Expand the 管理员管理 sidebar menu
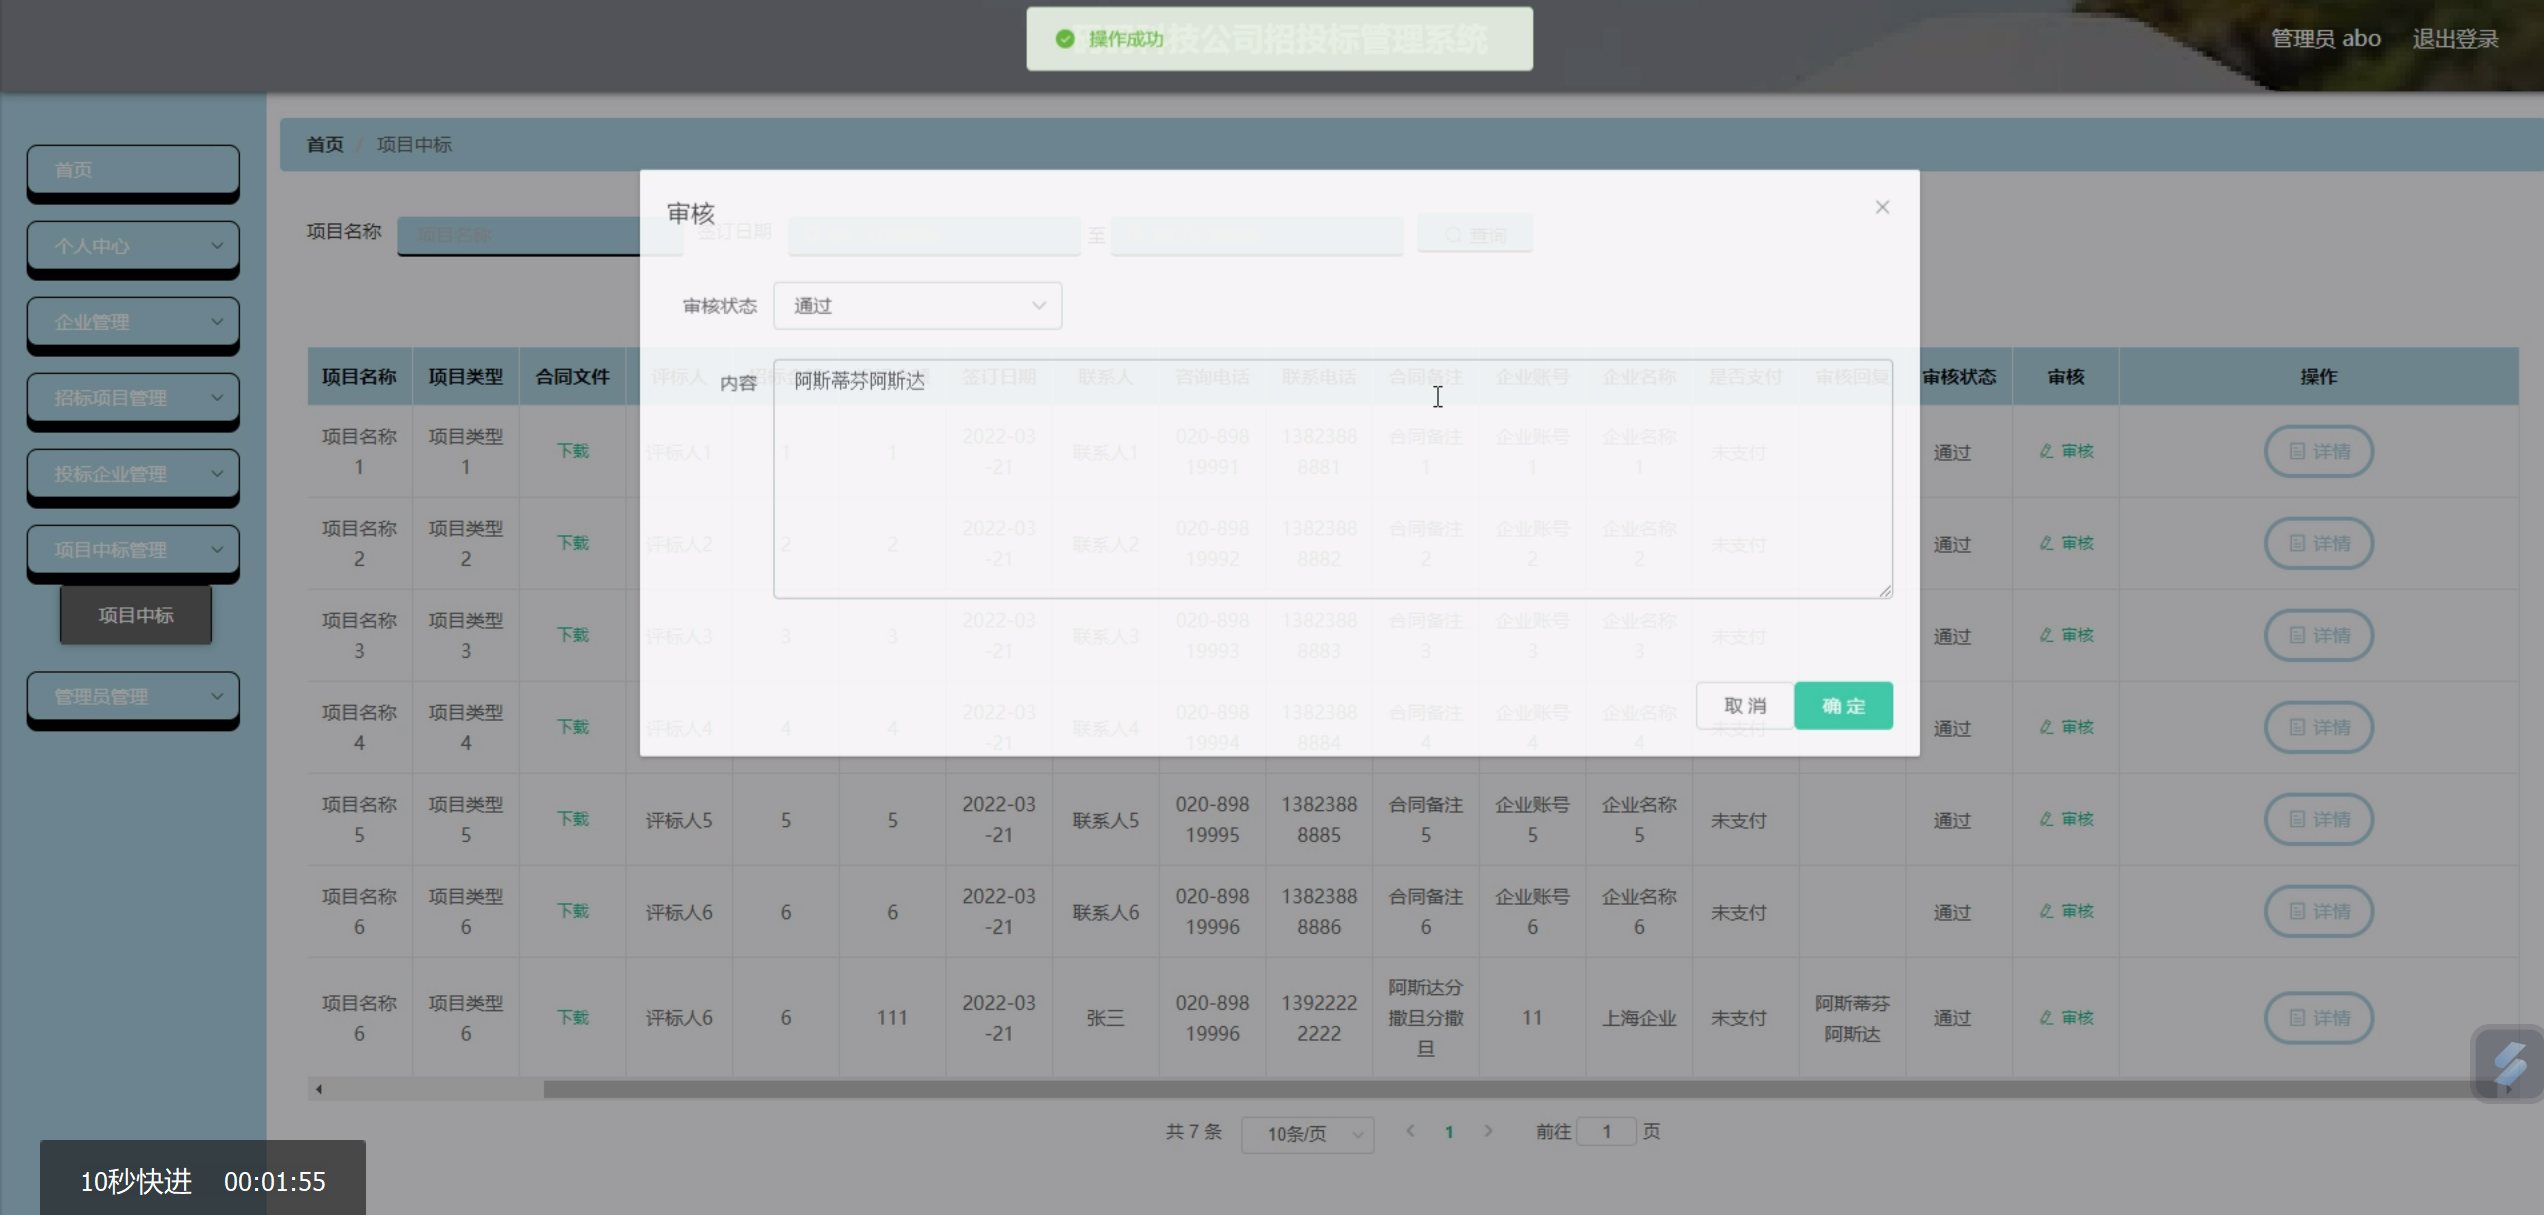Screen dimensions: 2544x1215 click(x=133, y=696)
